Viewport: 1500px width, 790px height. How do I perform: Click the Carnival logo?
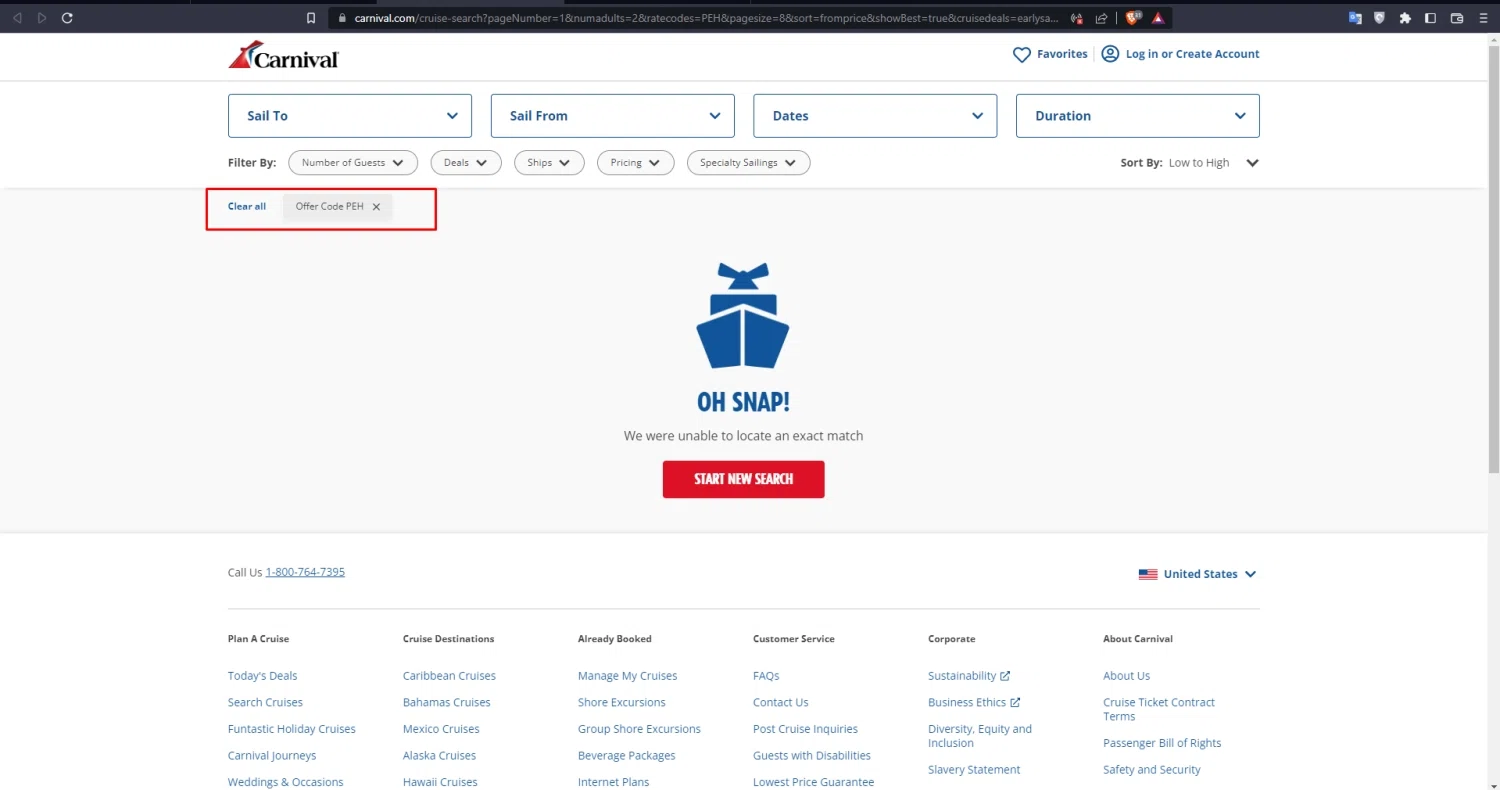tap(284, 55)
